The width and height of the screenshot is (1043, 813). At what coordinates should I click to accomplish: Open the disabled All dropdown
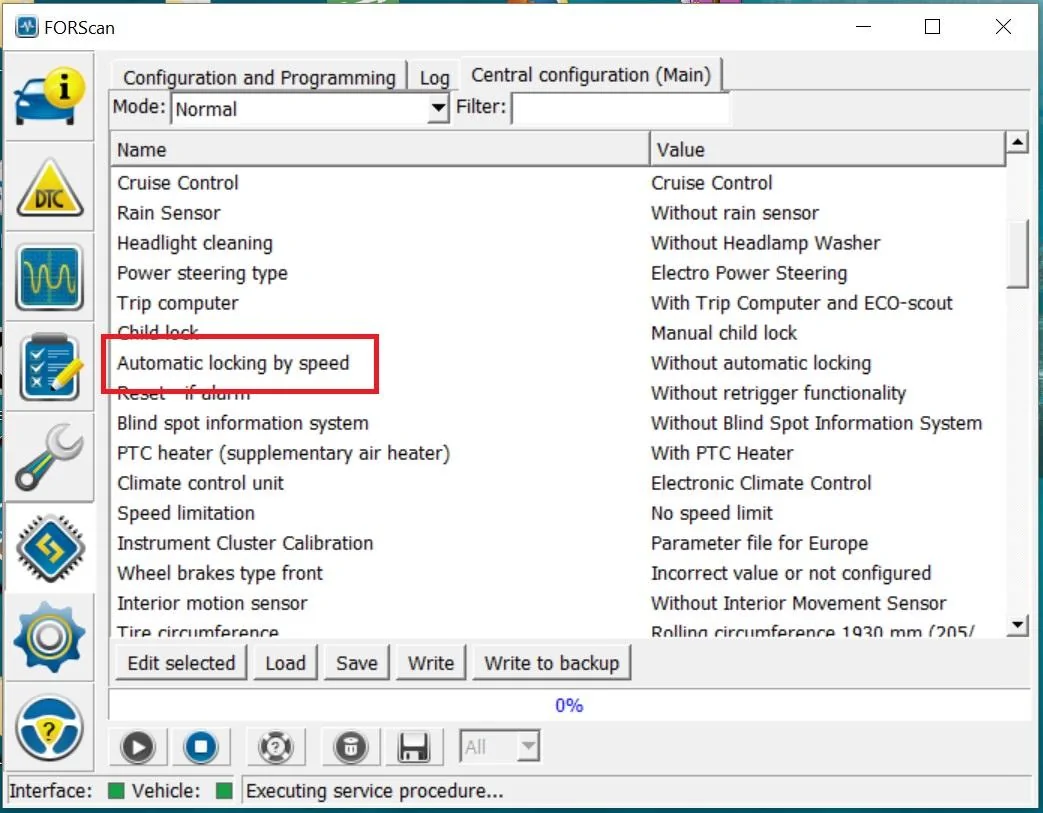click(x=500, y=746)
